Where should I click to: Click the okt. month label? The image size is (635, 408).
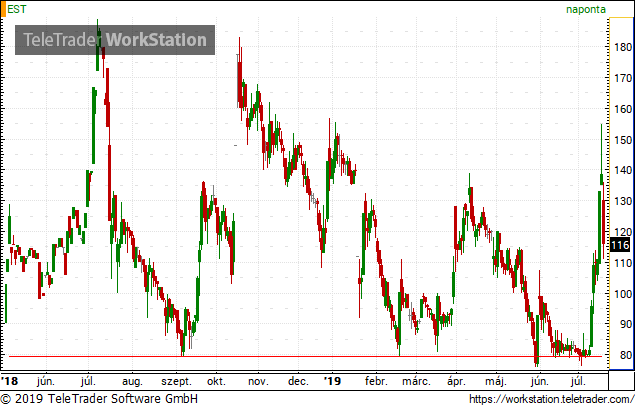click(216, 381)
